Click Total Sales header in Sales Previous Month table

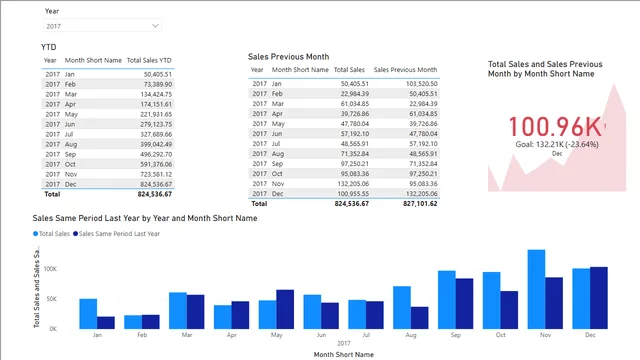(349, 70)
